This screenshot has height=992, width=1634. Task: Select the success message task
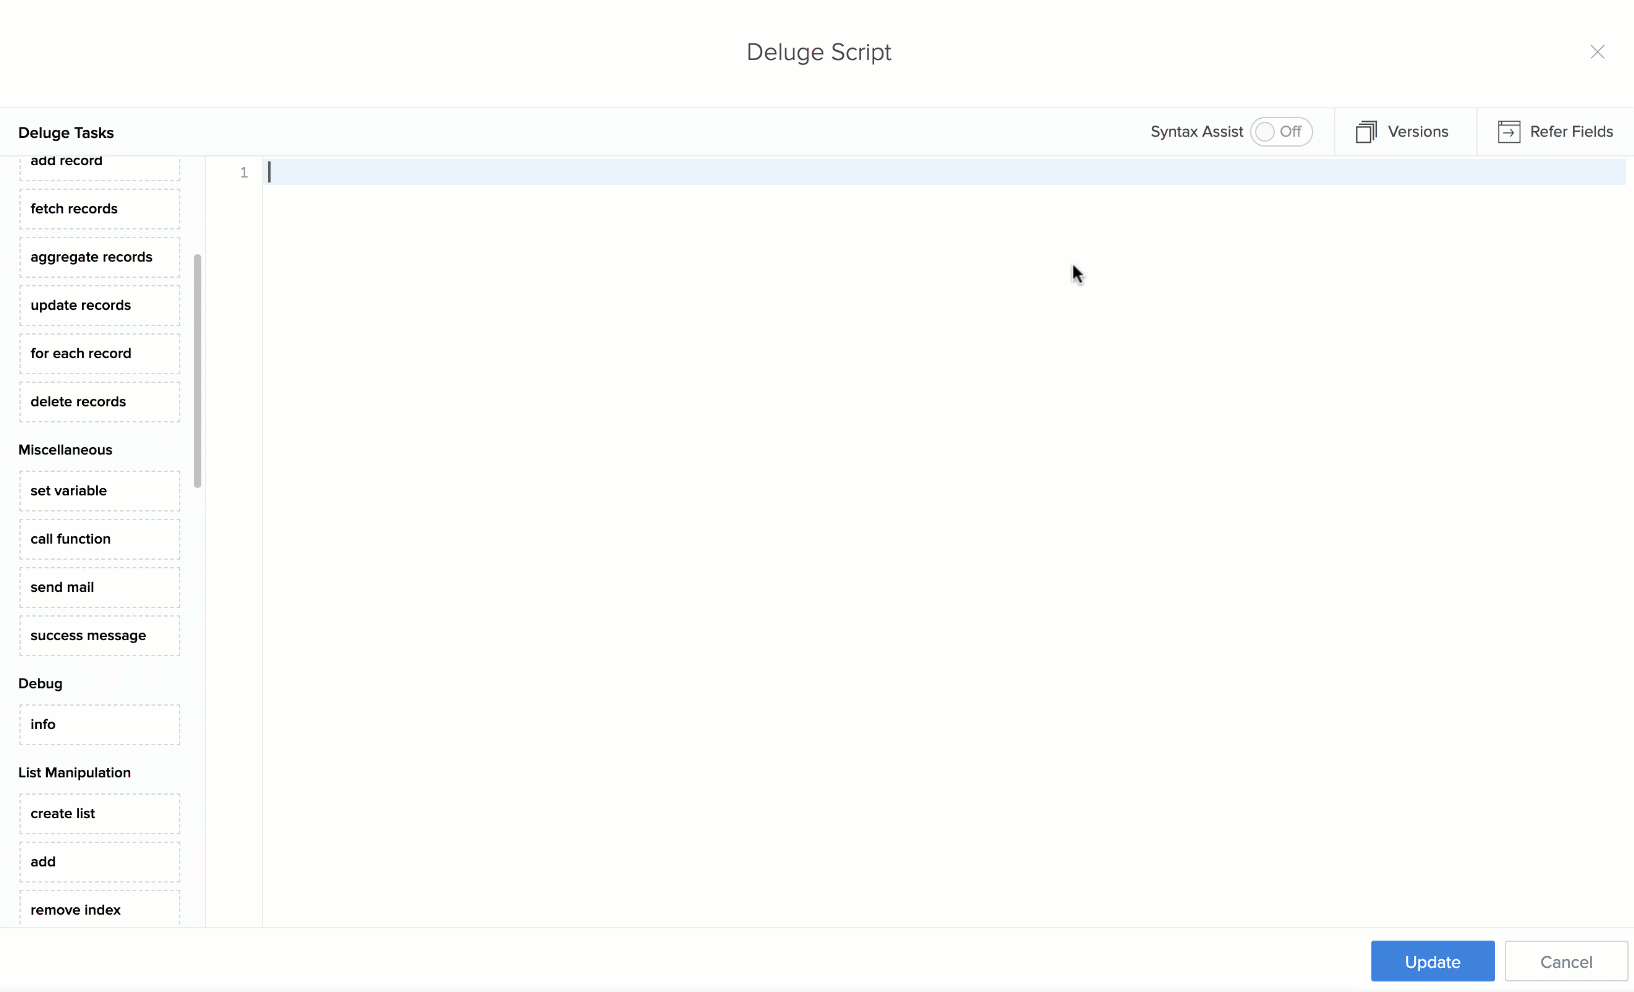[x=100, y=636]
